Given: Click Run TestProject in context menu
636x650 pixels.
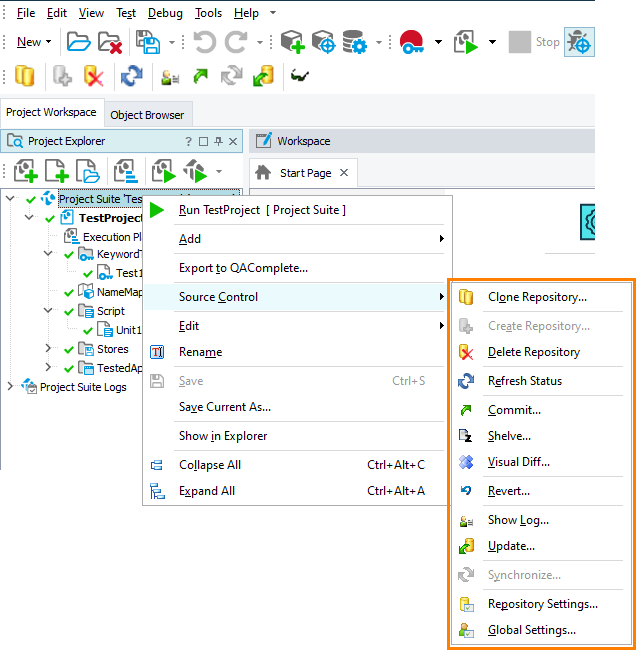Looking at the screenshot, I should (262, 210).
